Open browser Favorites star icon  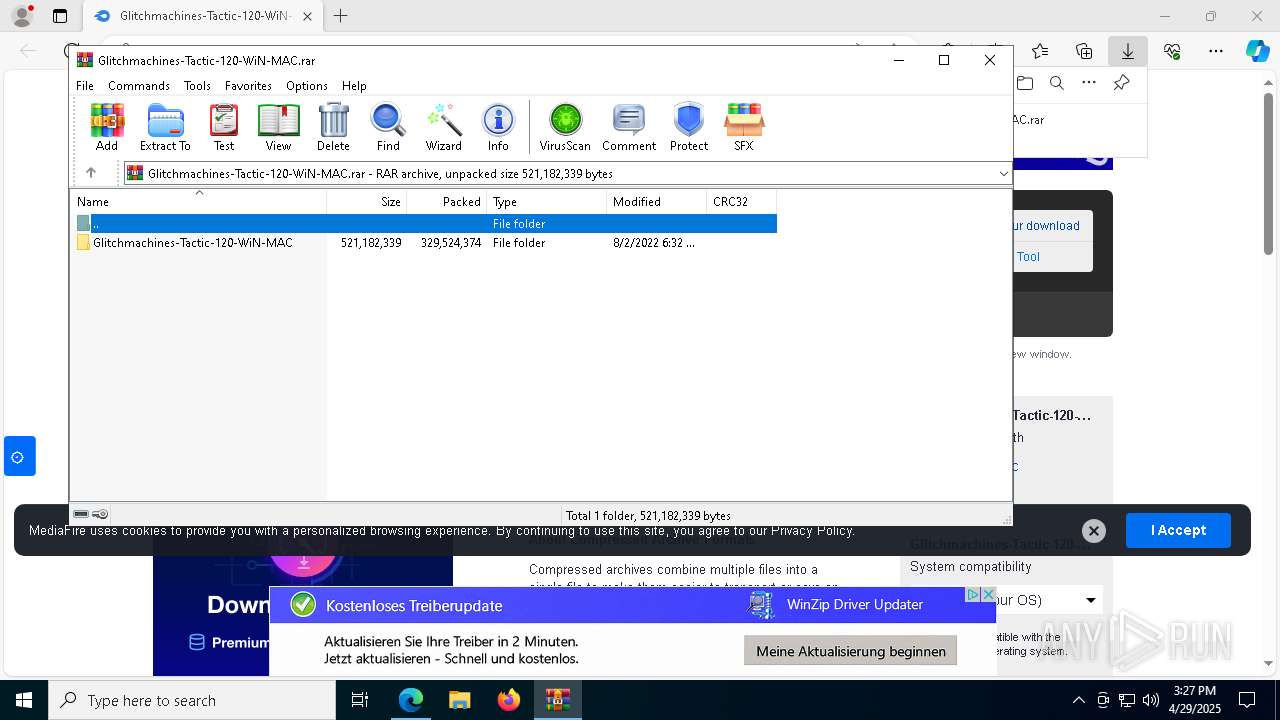tap(1040, 51)
